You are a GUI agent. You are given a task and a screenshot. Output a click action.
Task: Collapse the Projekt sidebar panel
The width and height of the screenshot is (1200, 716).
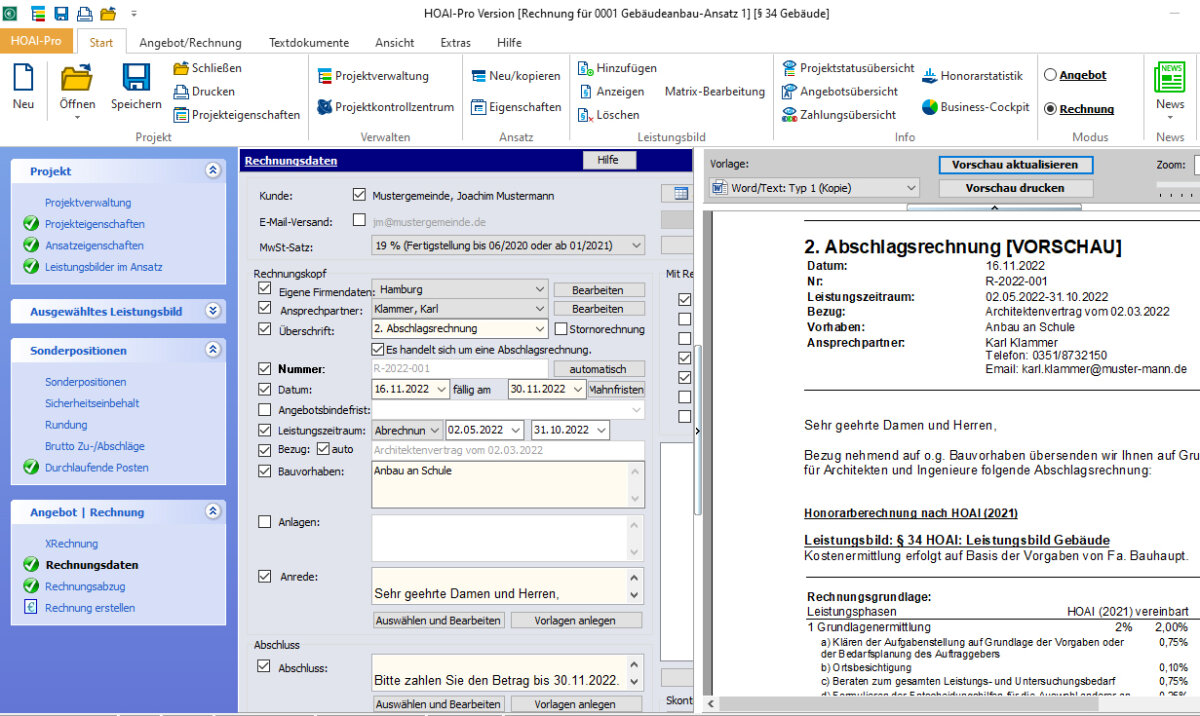coord(212,171)
